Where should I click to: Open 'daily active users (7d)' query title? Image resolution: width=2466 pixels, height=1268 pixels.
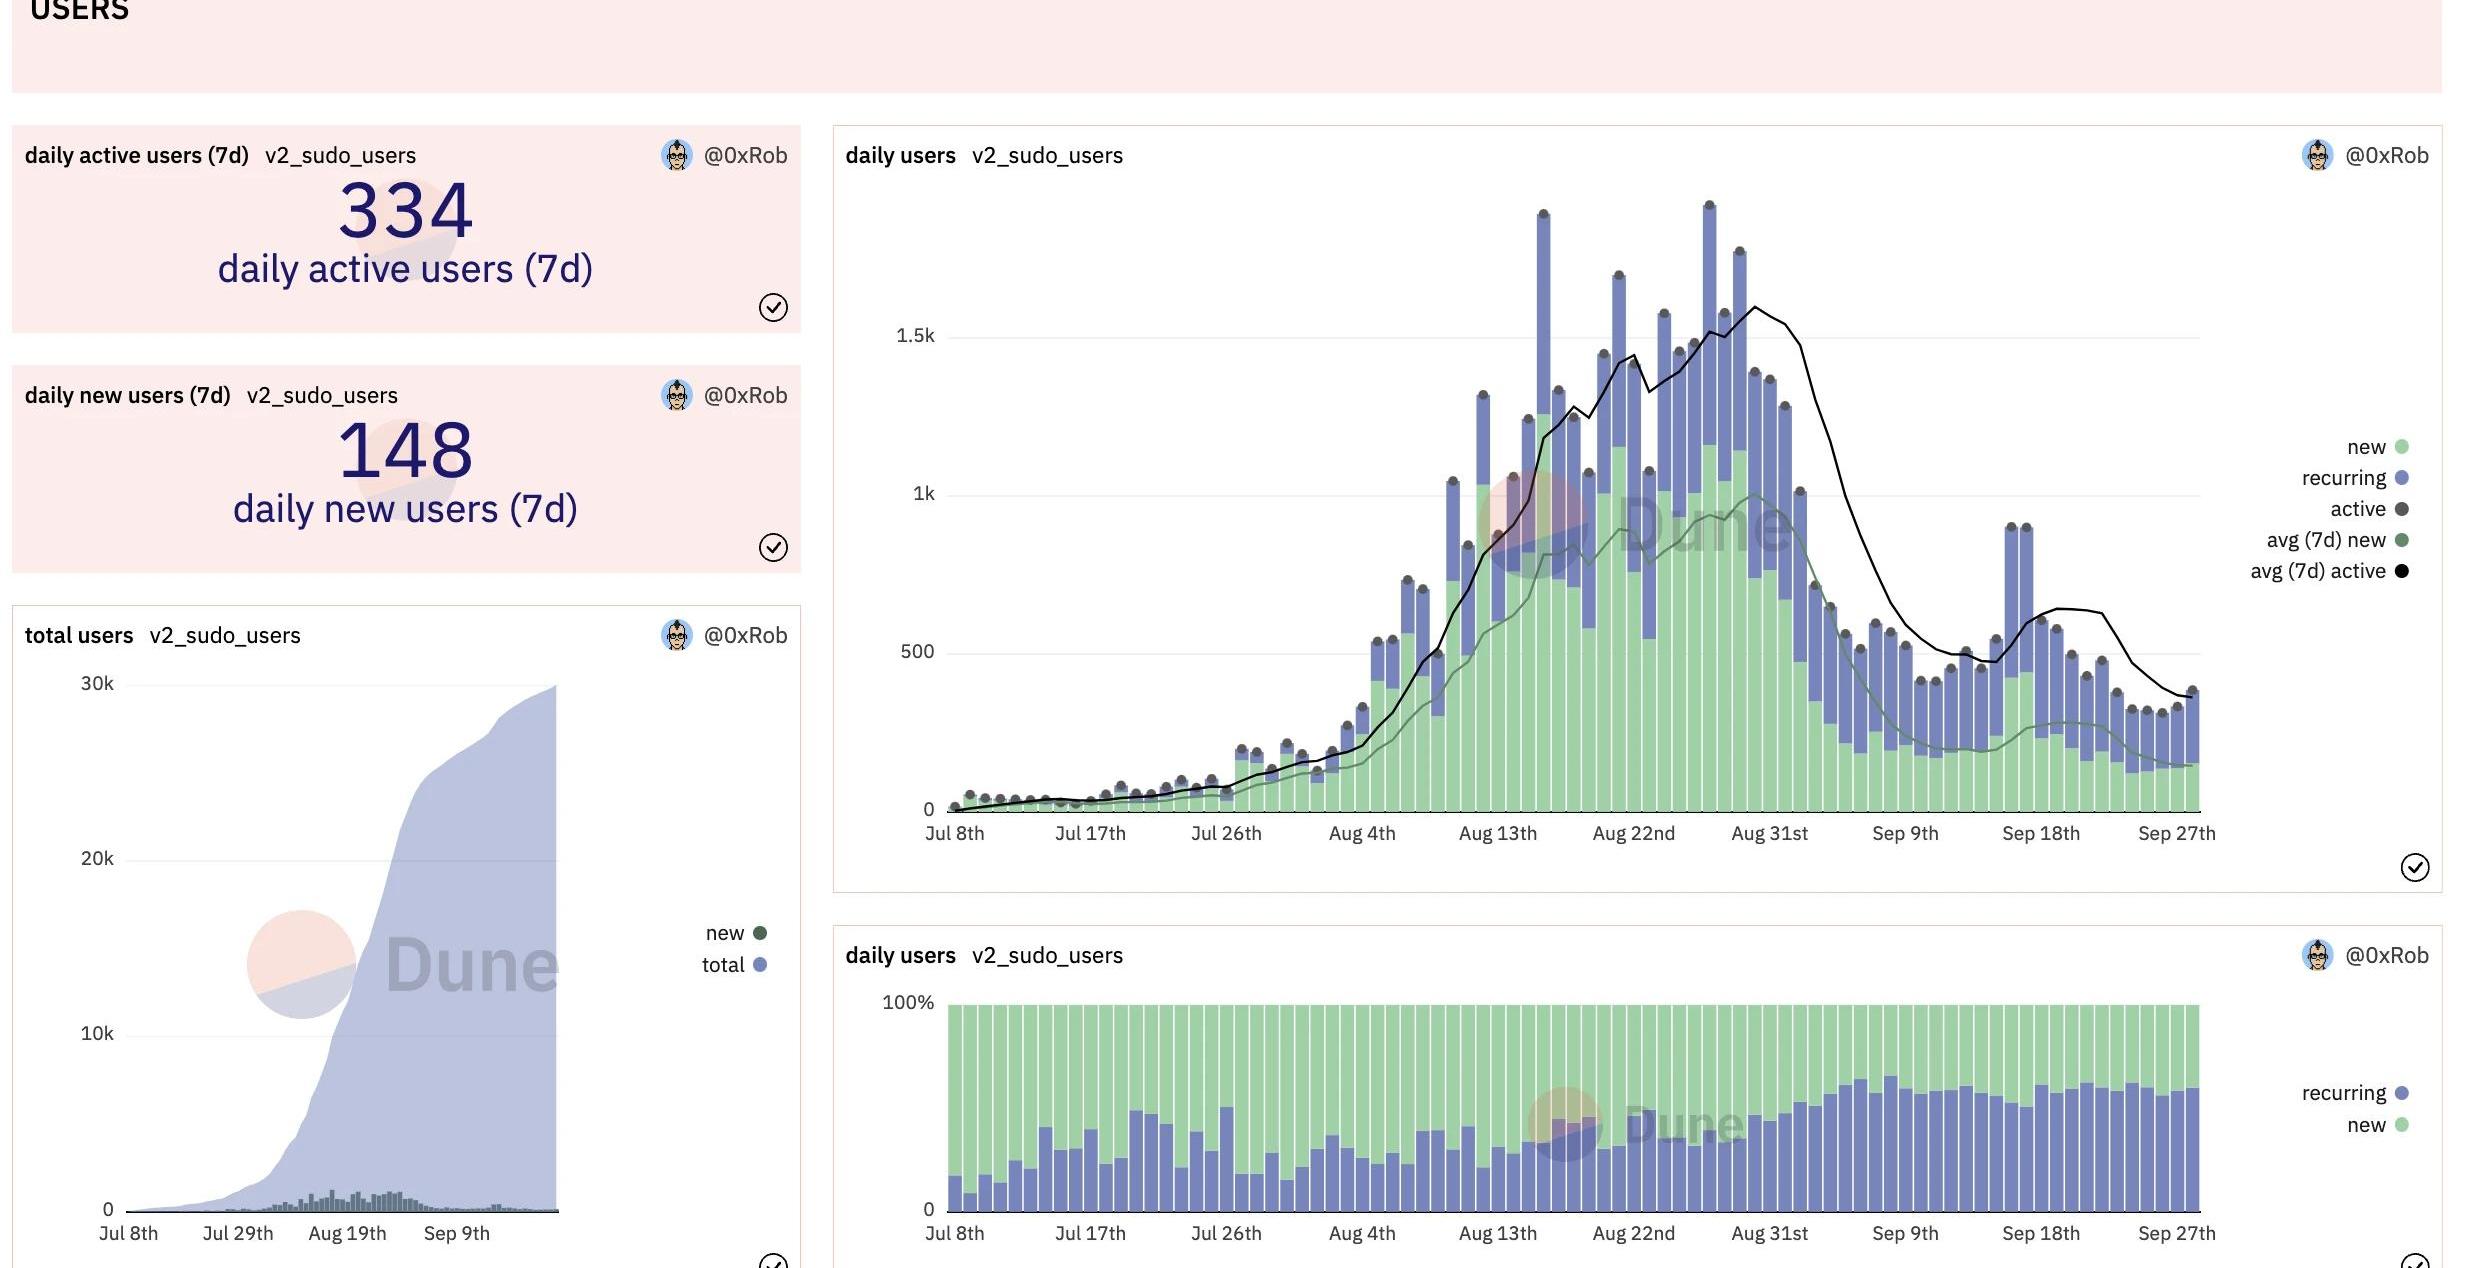pos(136,155)
